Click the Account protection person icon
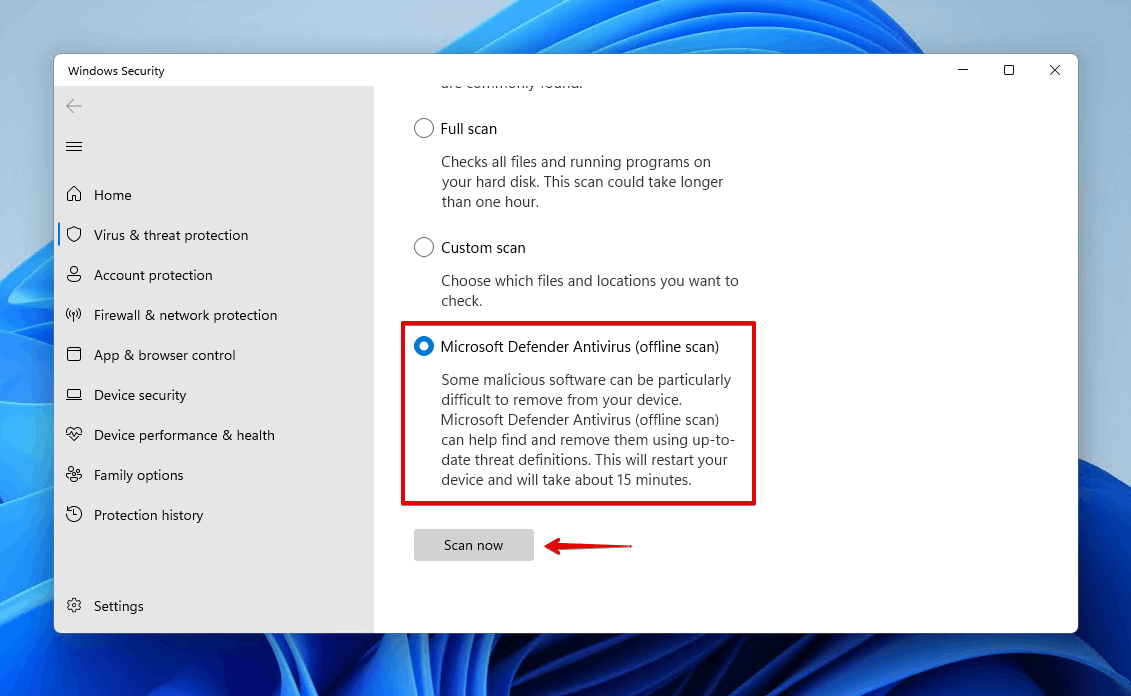 tap(74, 274)
